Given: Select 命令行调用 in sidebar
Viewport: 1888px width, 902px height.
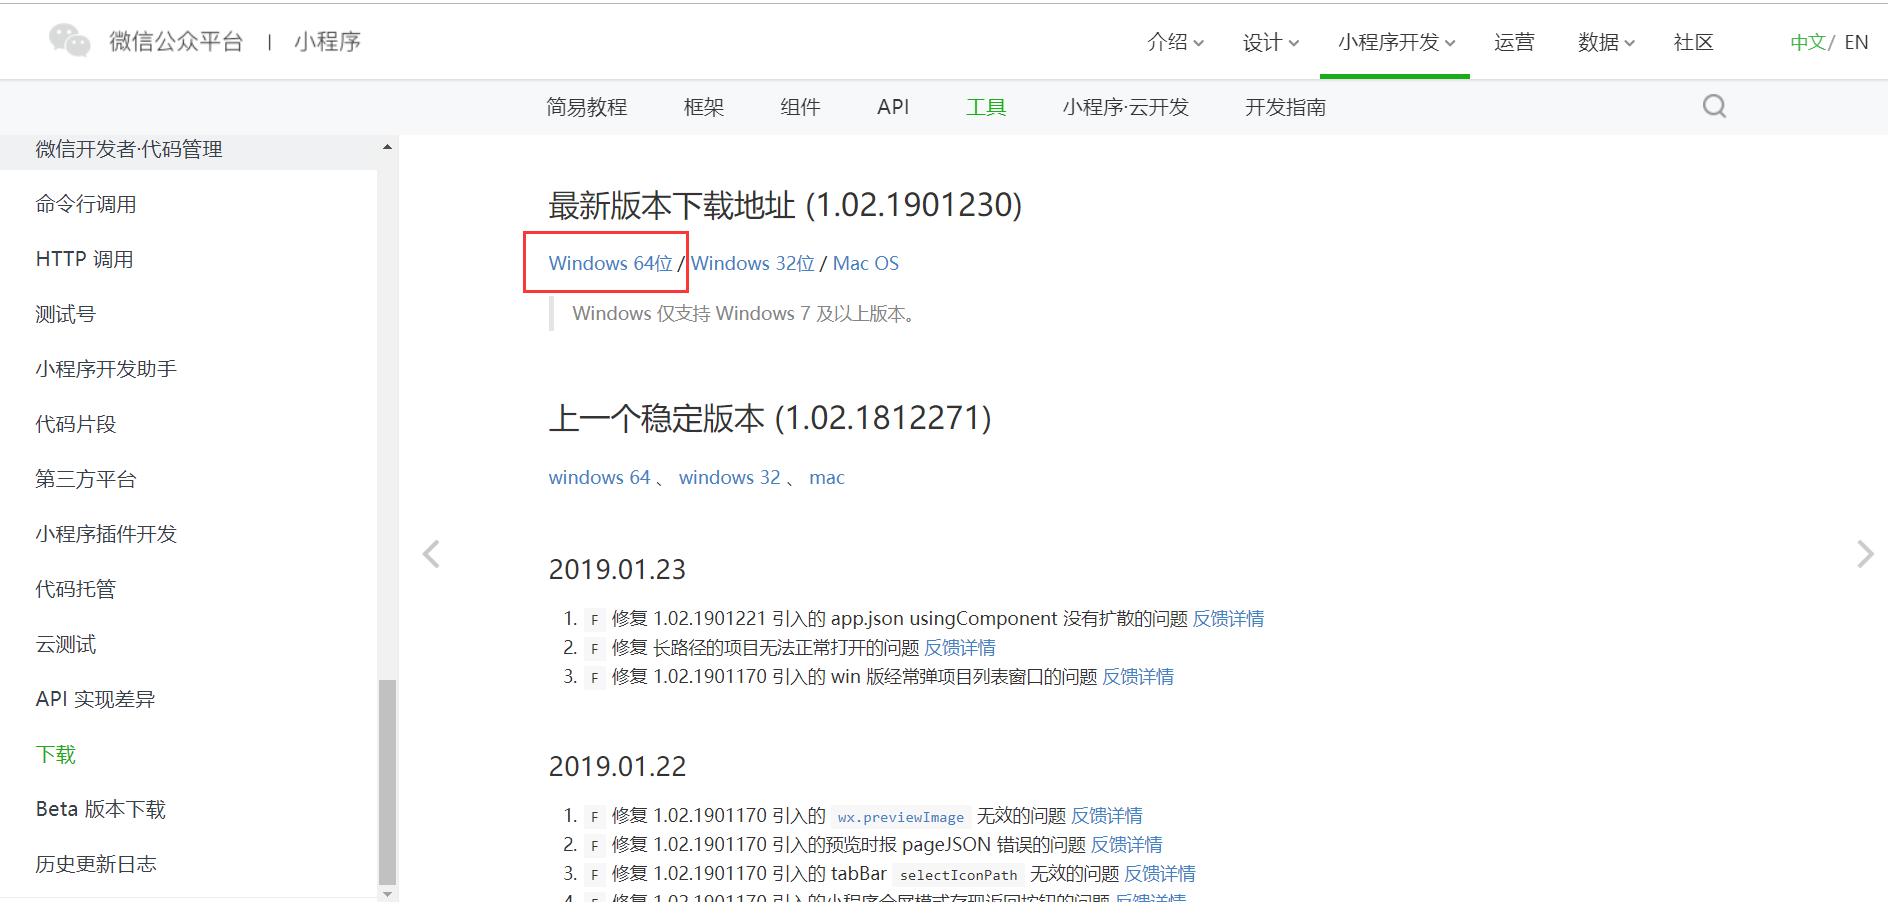Looking at the screenshot, I should point(86,204).
